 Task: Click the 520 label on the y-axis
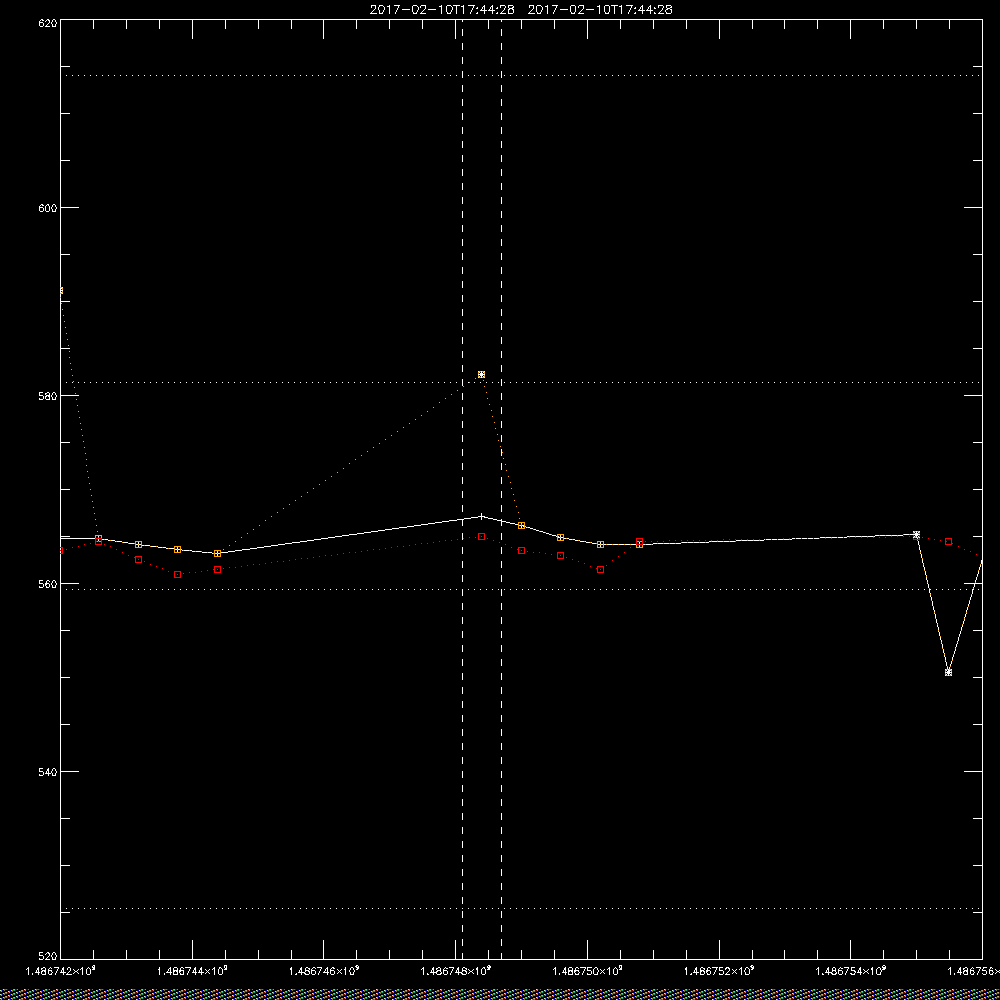click(48, 957)
